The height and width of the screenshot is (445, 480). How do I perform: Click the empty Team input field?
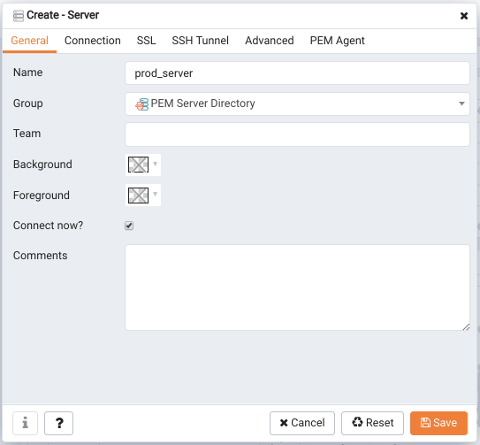point(297,134)
